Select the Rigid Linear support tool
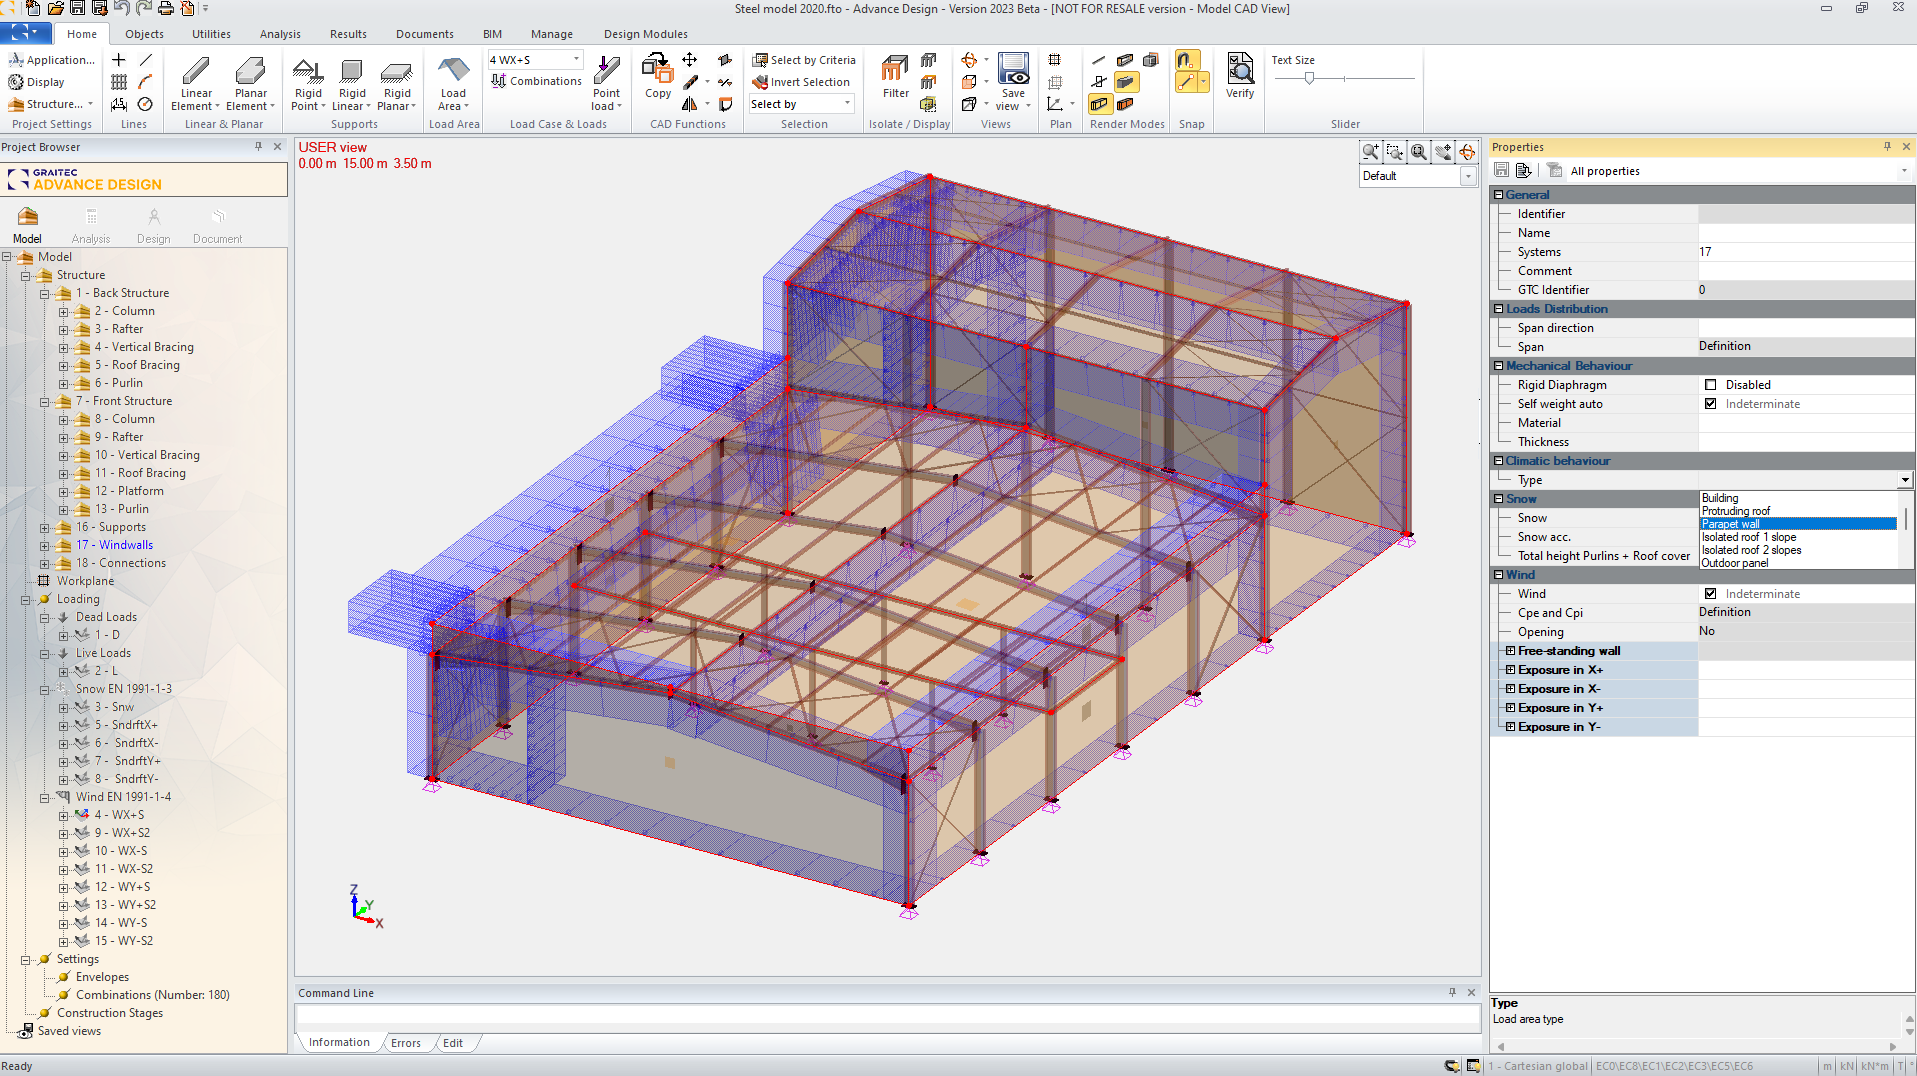Screen dimensions: 1917x1076 point(352,84)
